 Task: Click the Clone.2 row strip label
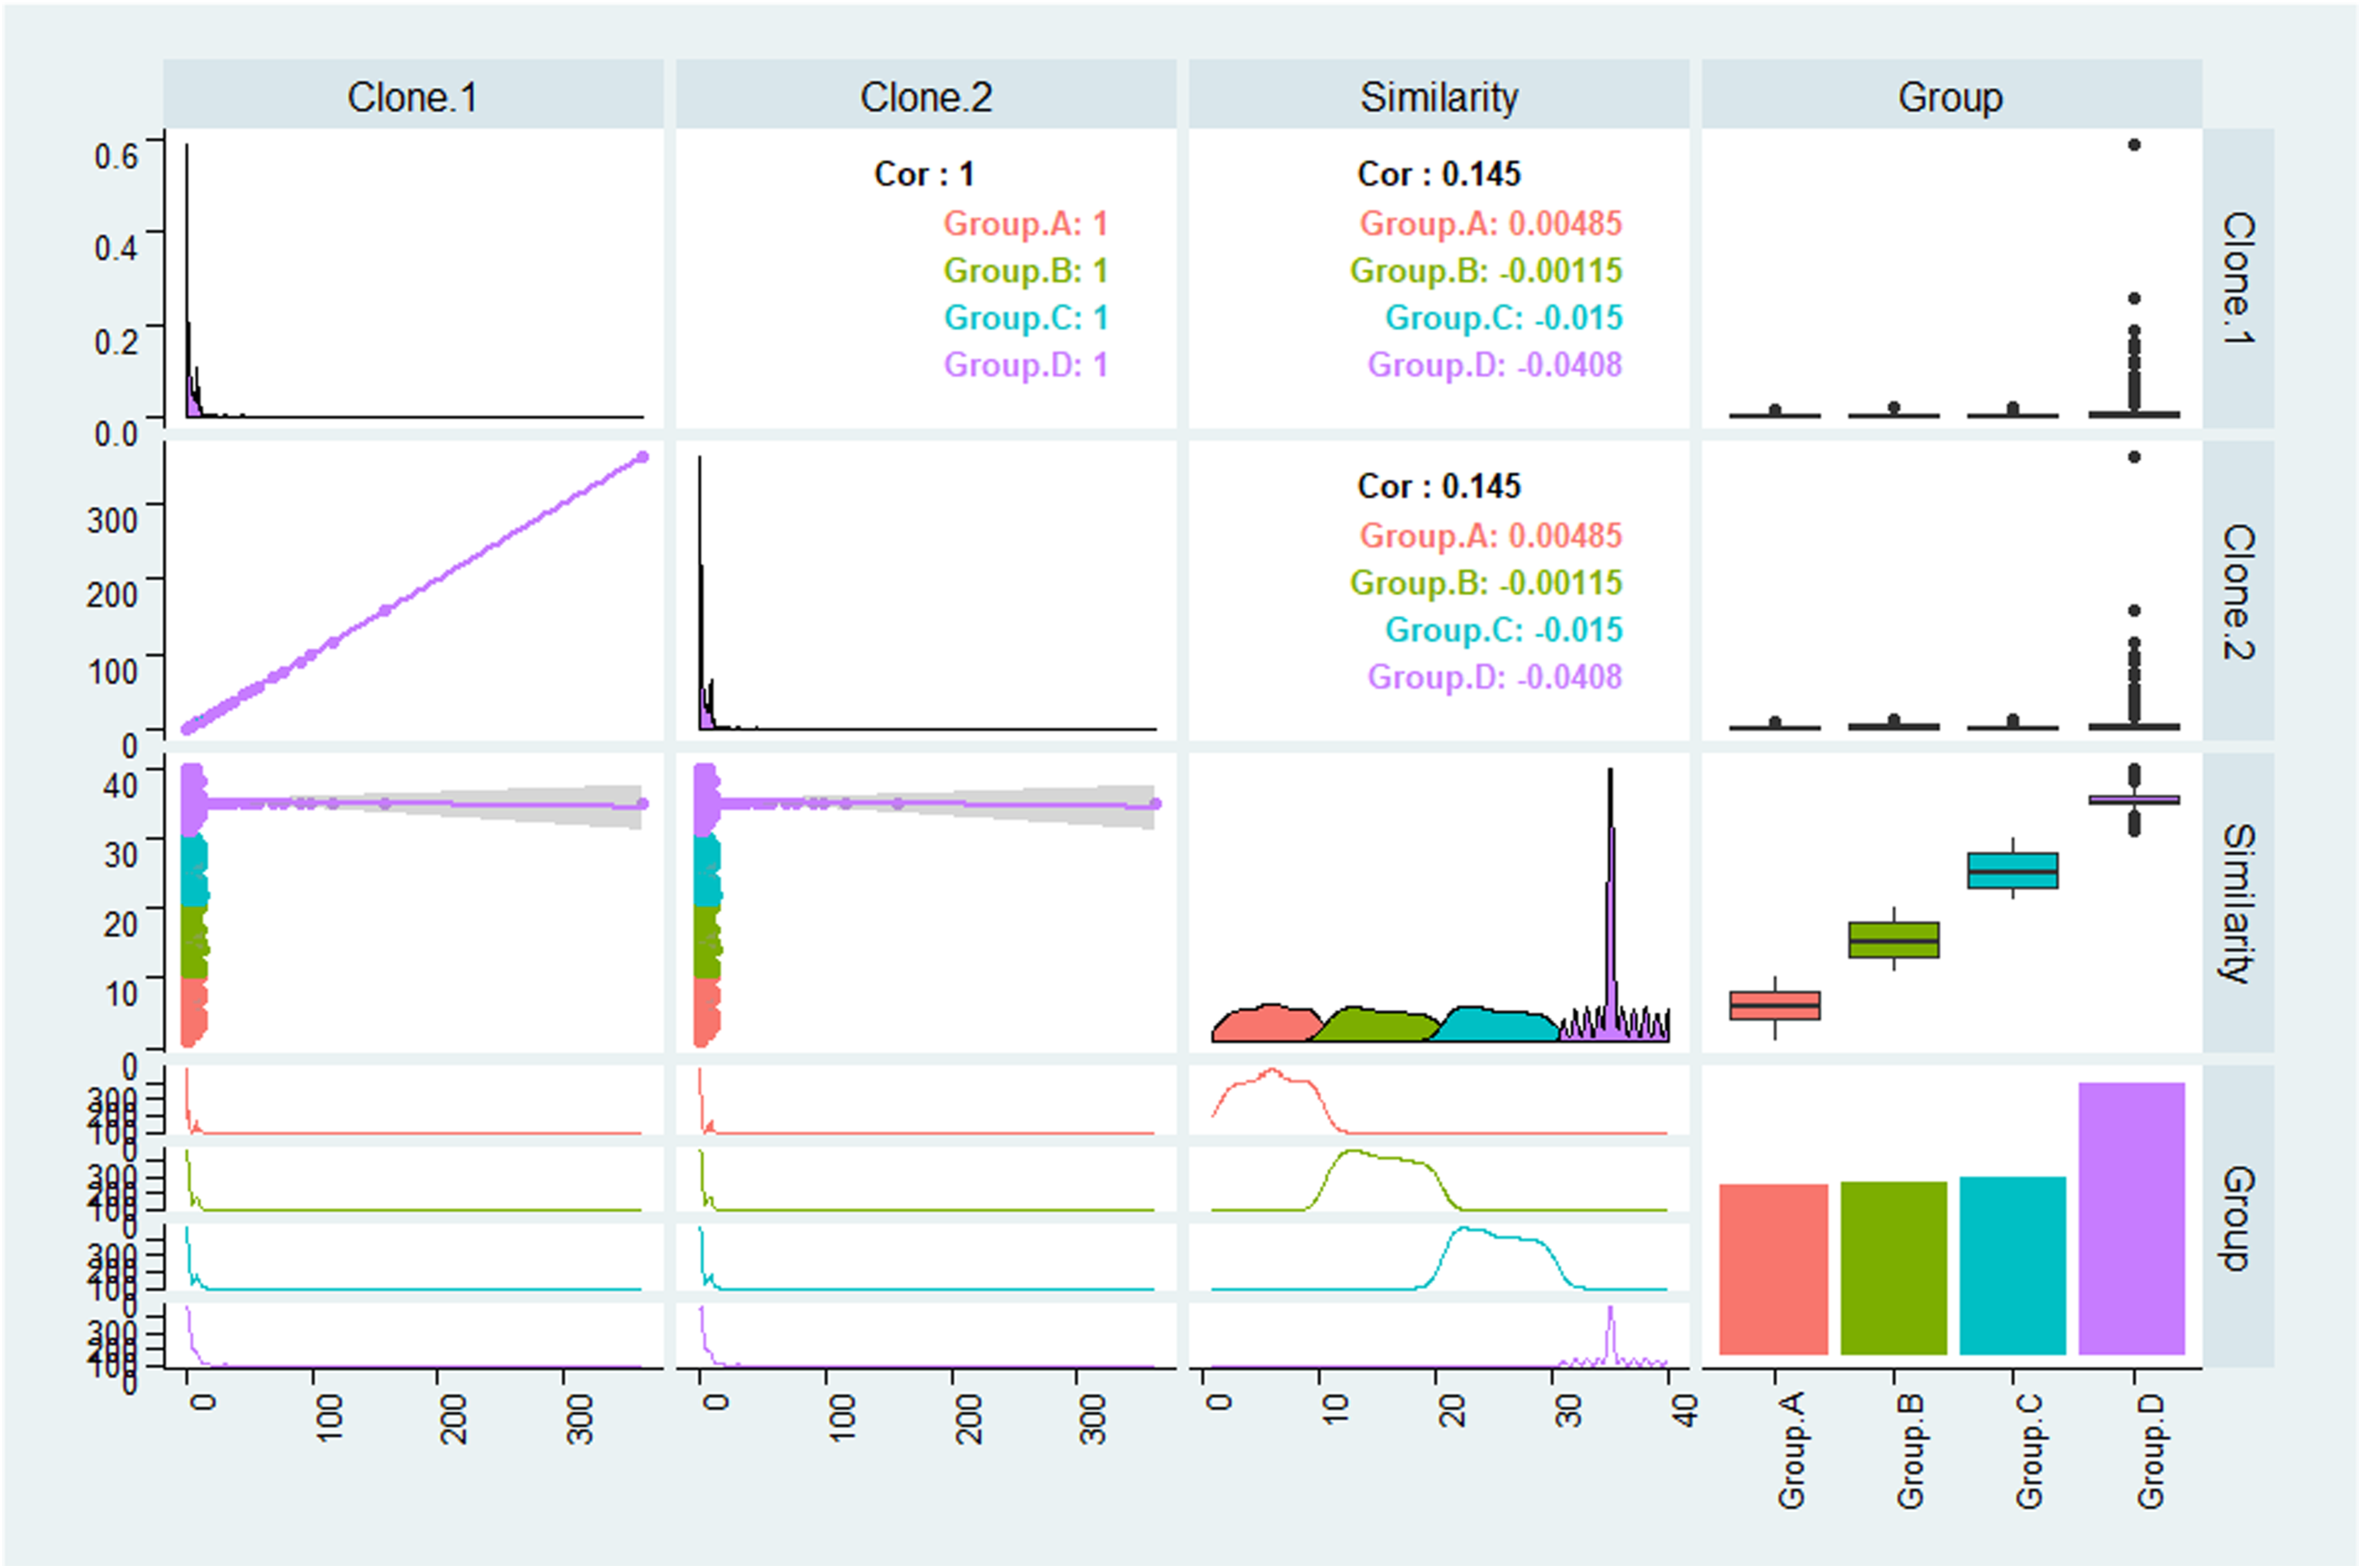(2238, 591)
